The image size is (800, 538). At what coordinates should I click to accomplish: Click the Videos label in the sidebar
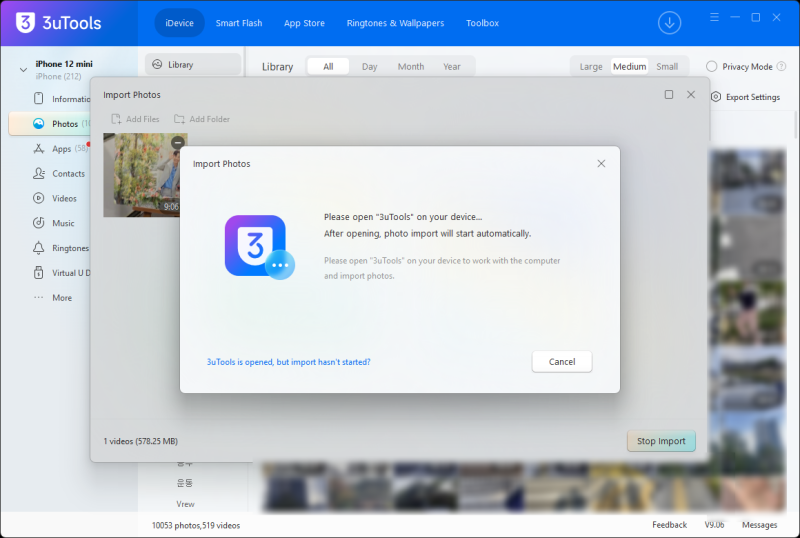[x=64, y=198]
